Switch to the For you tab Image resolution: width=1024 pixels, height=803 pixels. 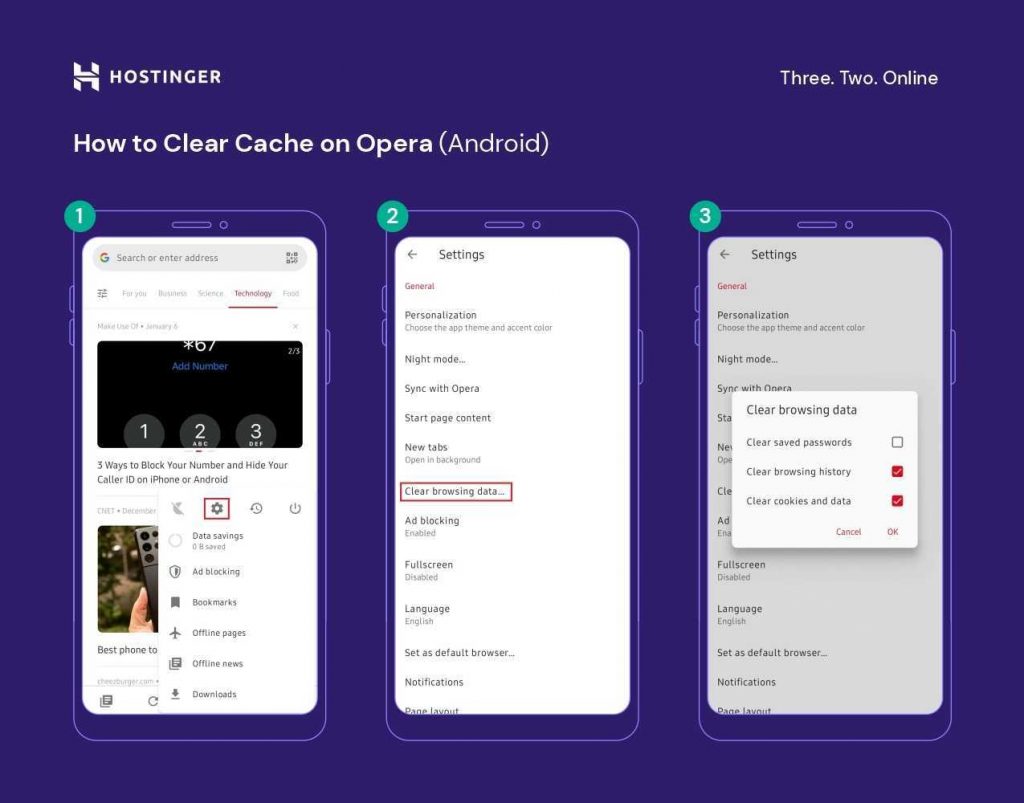click(x=134, y=293)
